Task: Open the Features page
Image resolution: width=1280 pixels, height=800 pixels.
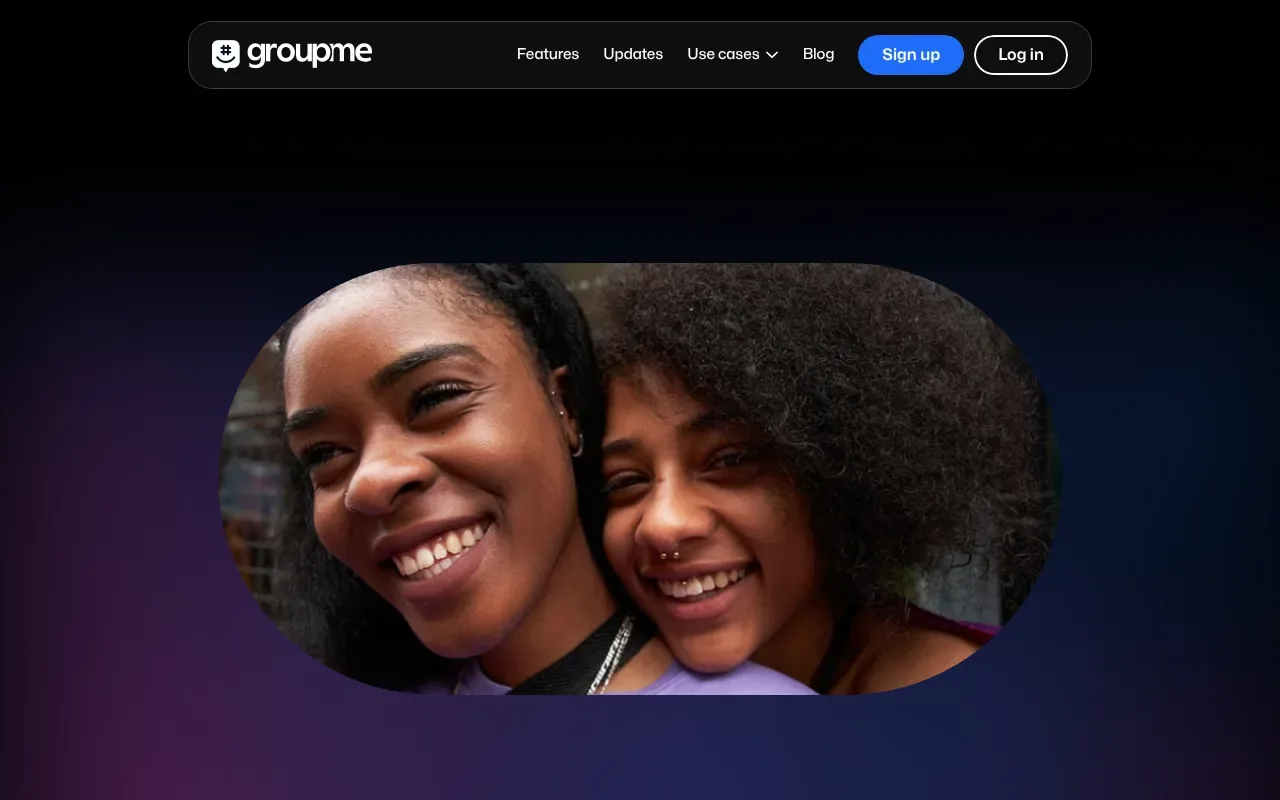Action: tap(547, 54)
